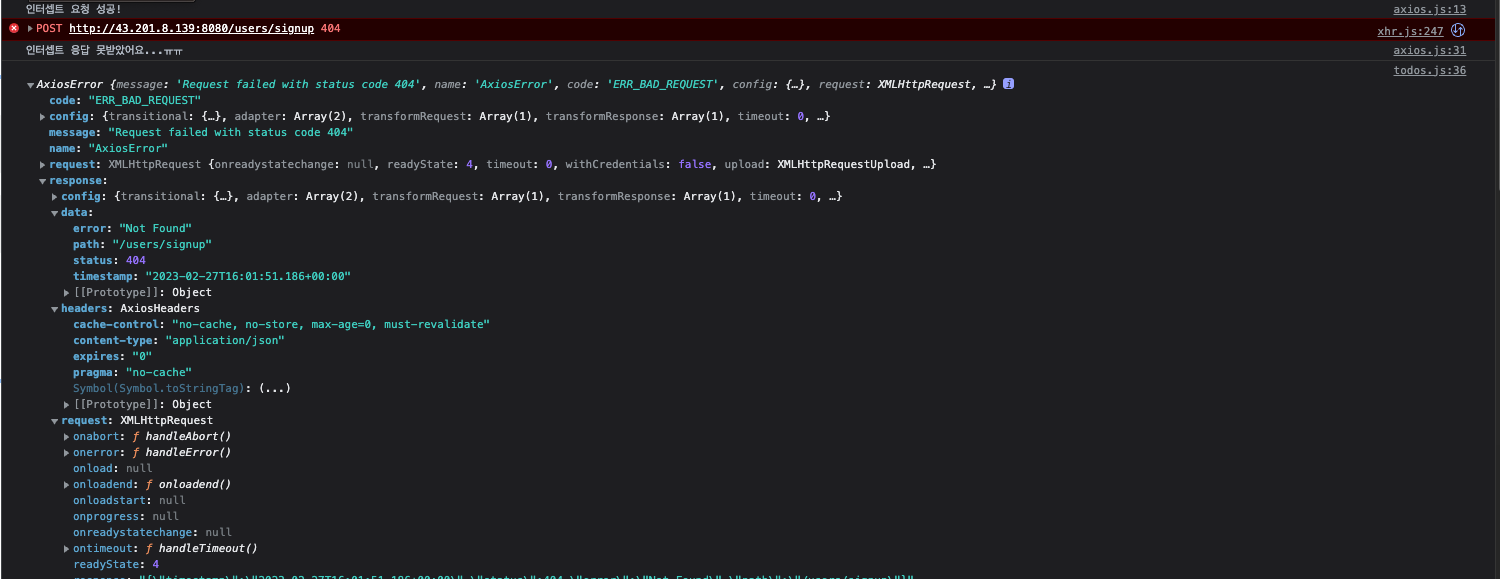
Task: Click the cache-control header value
Action: pyautogui.click(x=330, y=324)
